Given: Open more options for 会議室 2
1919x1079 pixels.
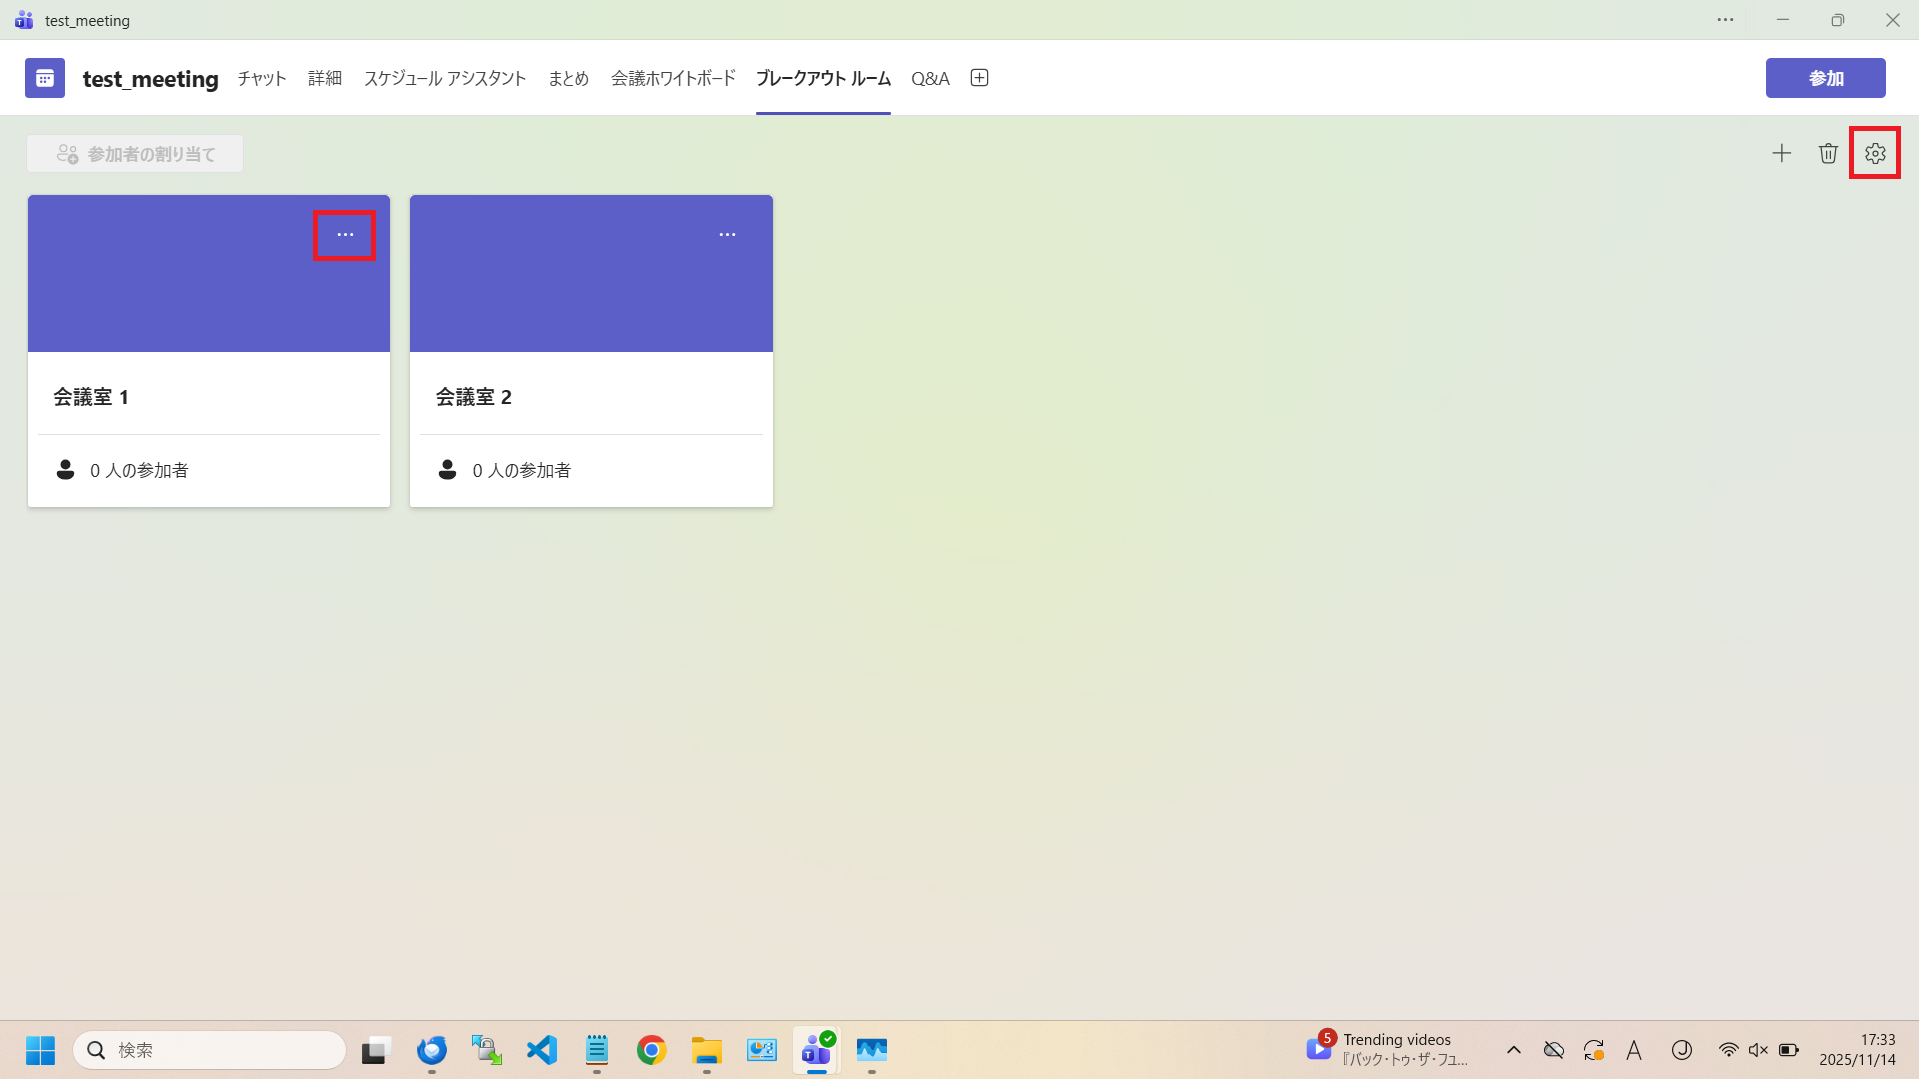Looking at the screenshot, I should click(727, 235).
